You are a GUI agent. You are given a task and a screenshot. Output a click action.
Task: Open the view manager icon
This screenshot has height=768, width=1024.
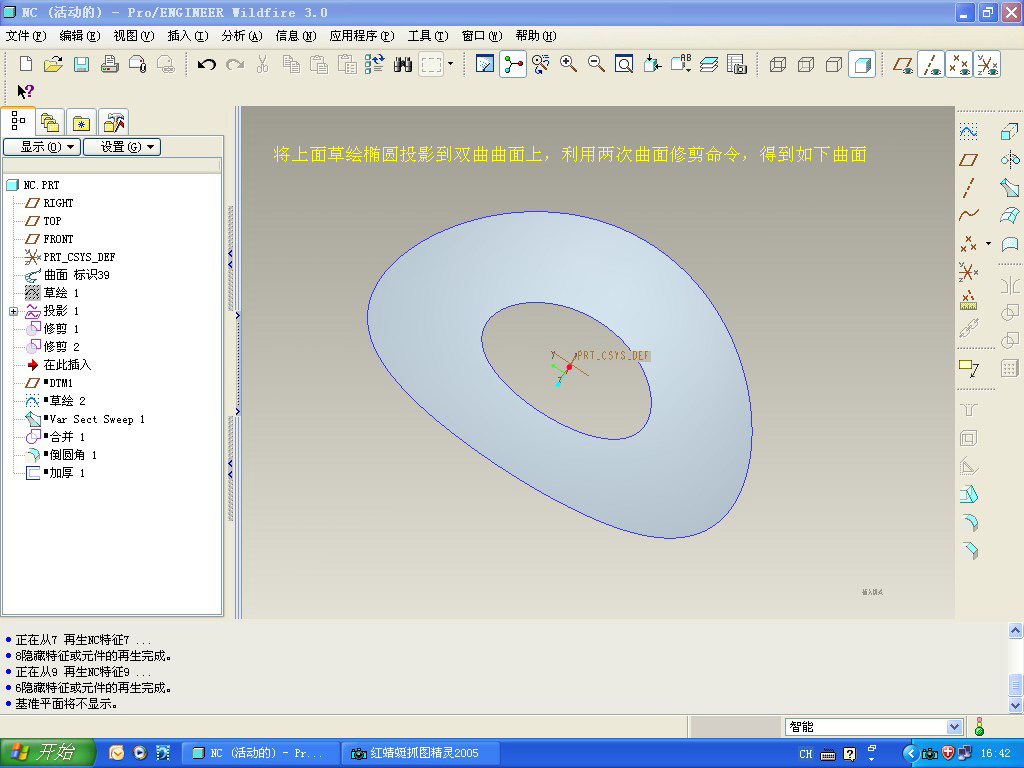737,64
